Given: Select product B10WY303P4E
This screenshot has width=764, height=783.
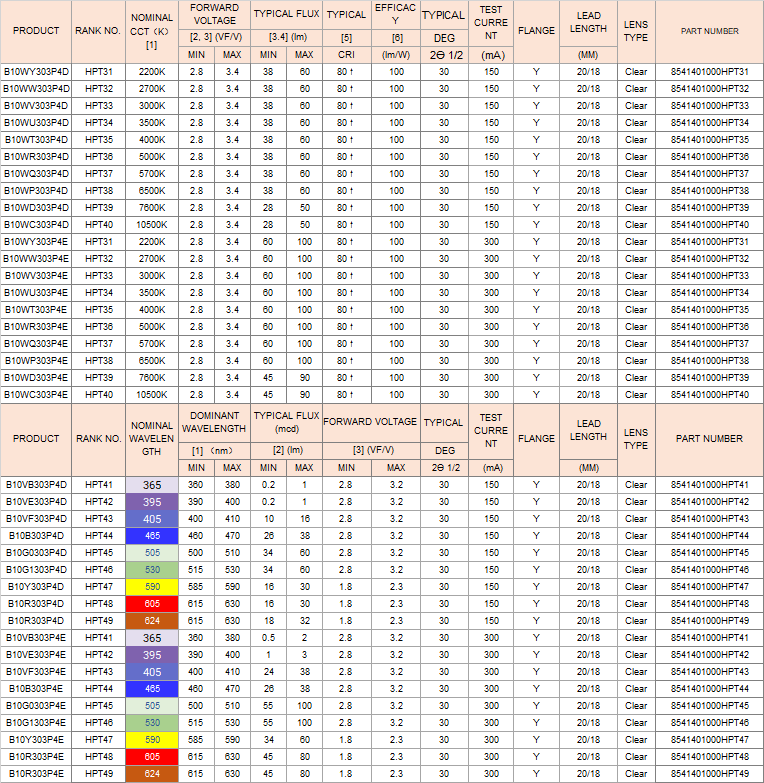Looking at the screenshot, I should pos(36,242).
